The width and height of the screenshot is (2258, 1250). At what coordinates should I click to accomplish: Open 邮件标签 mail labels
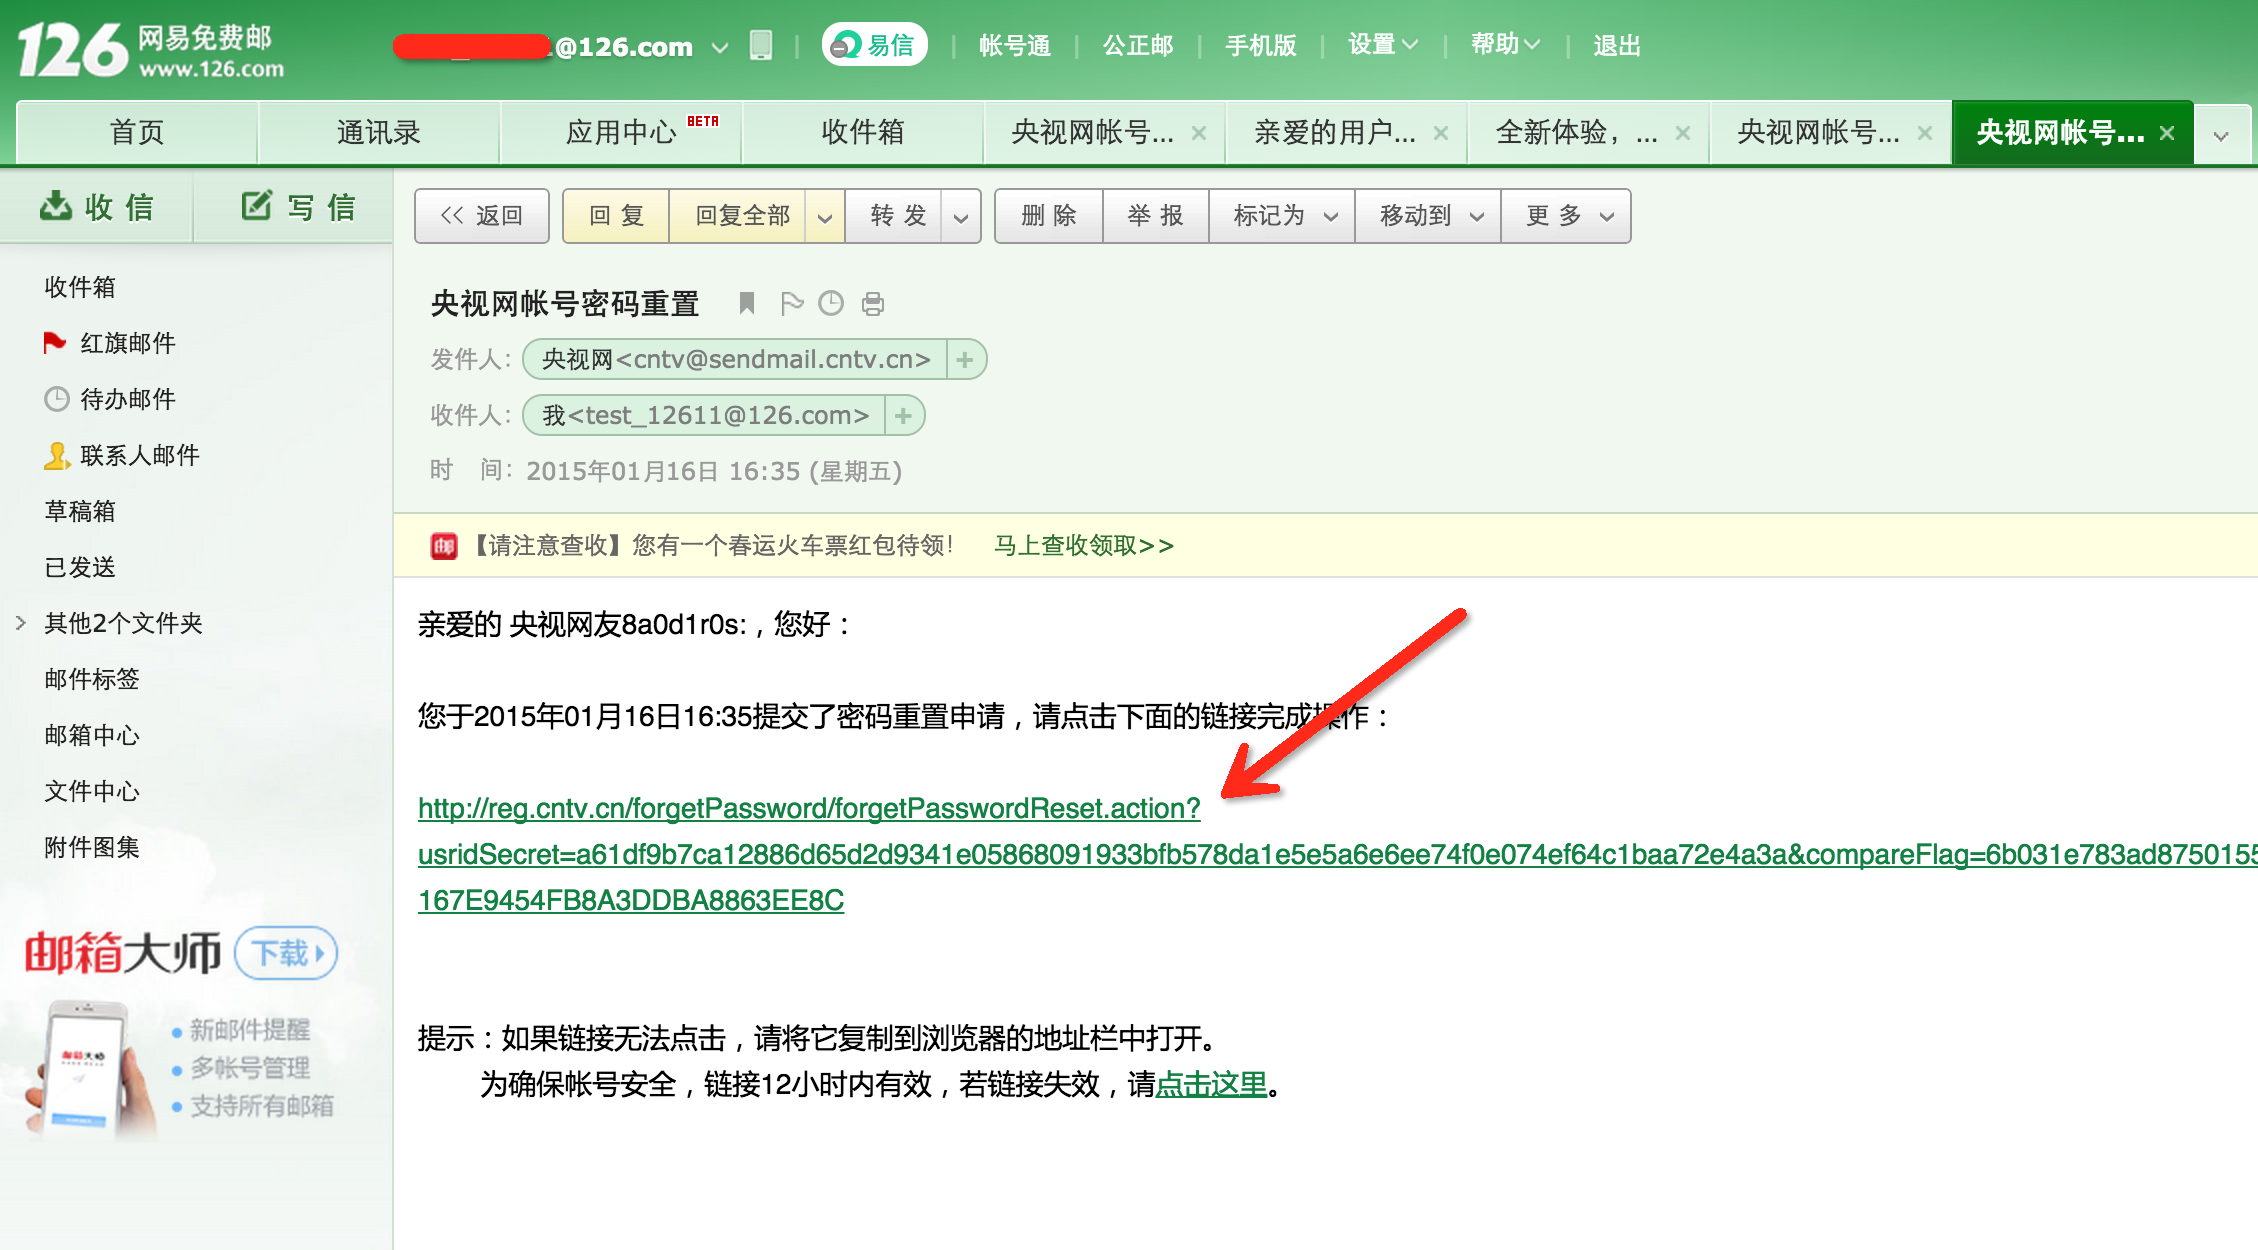coord(92,679)
